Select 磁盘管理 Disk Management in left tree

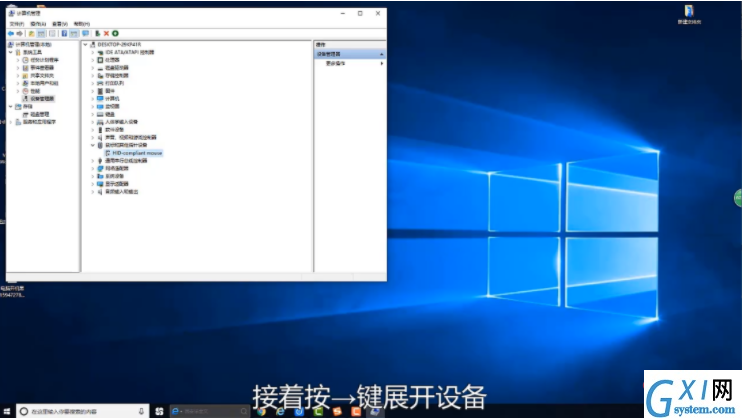pos(40,114)
